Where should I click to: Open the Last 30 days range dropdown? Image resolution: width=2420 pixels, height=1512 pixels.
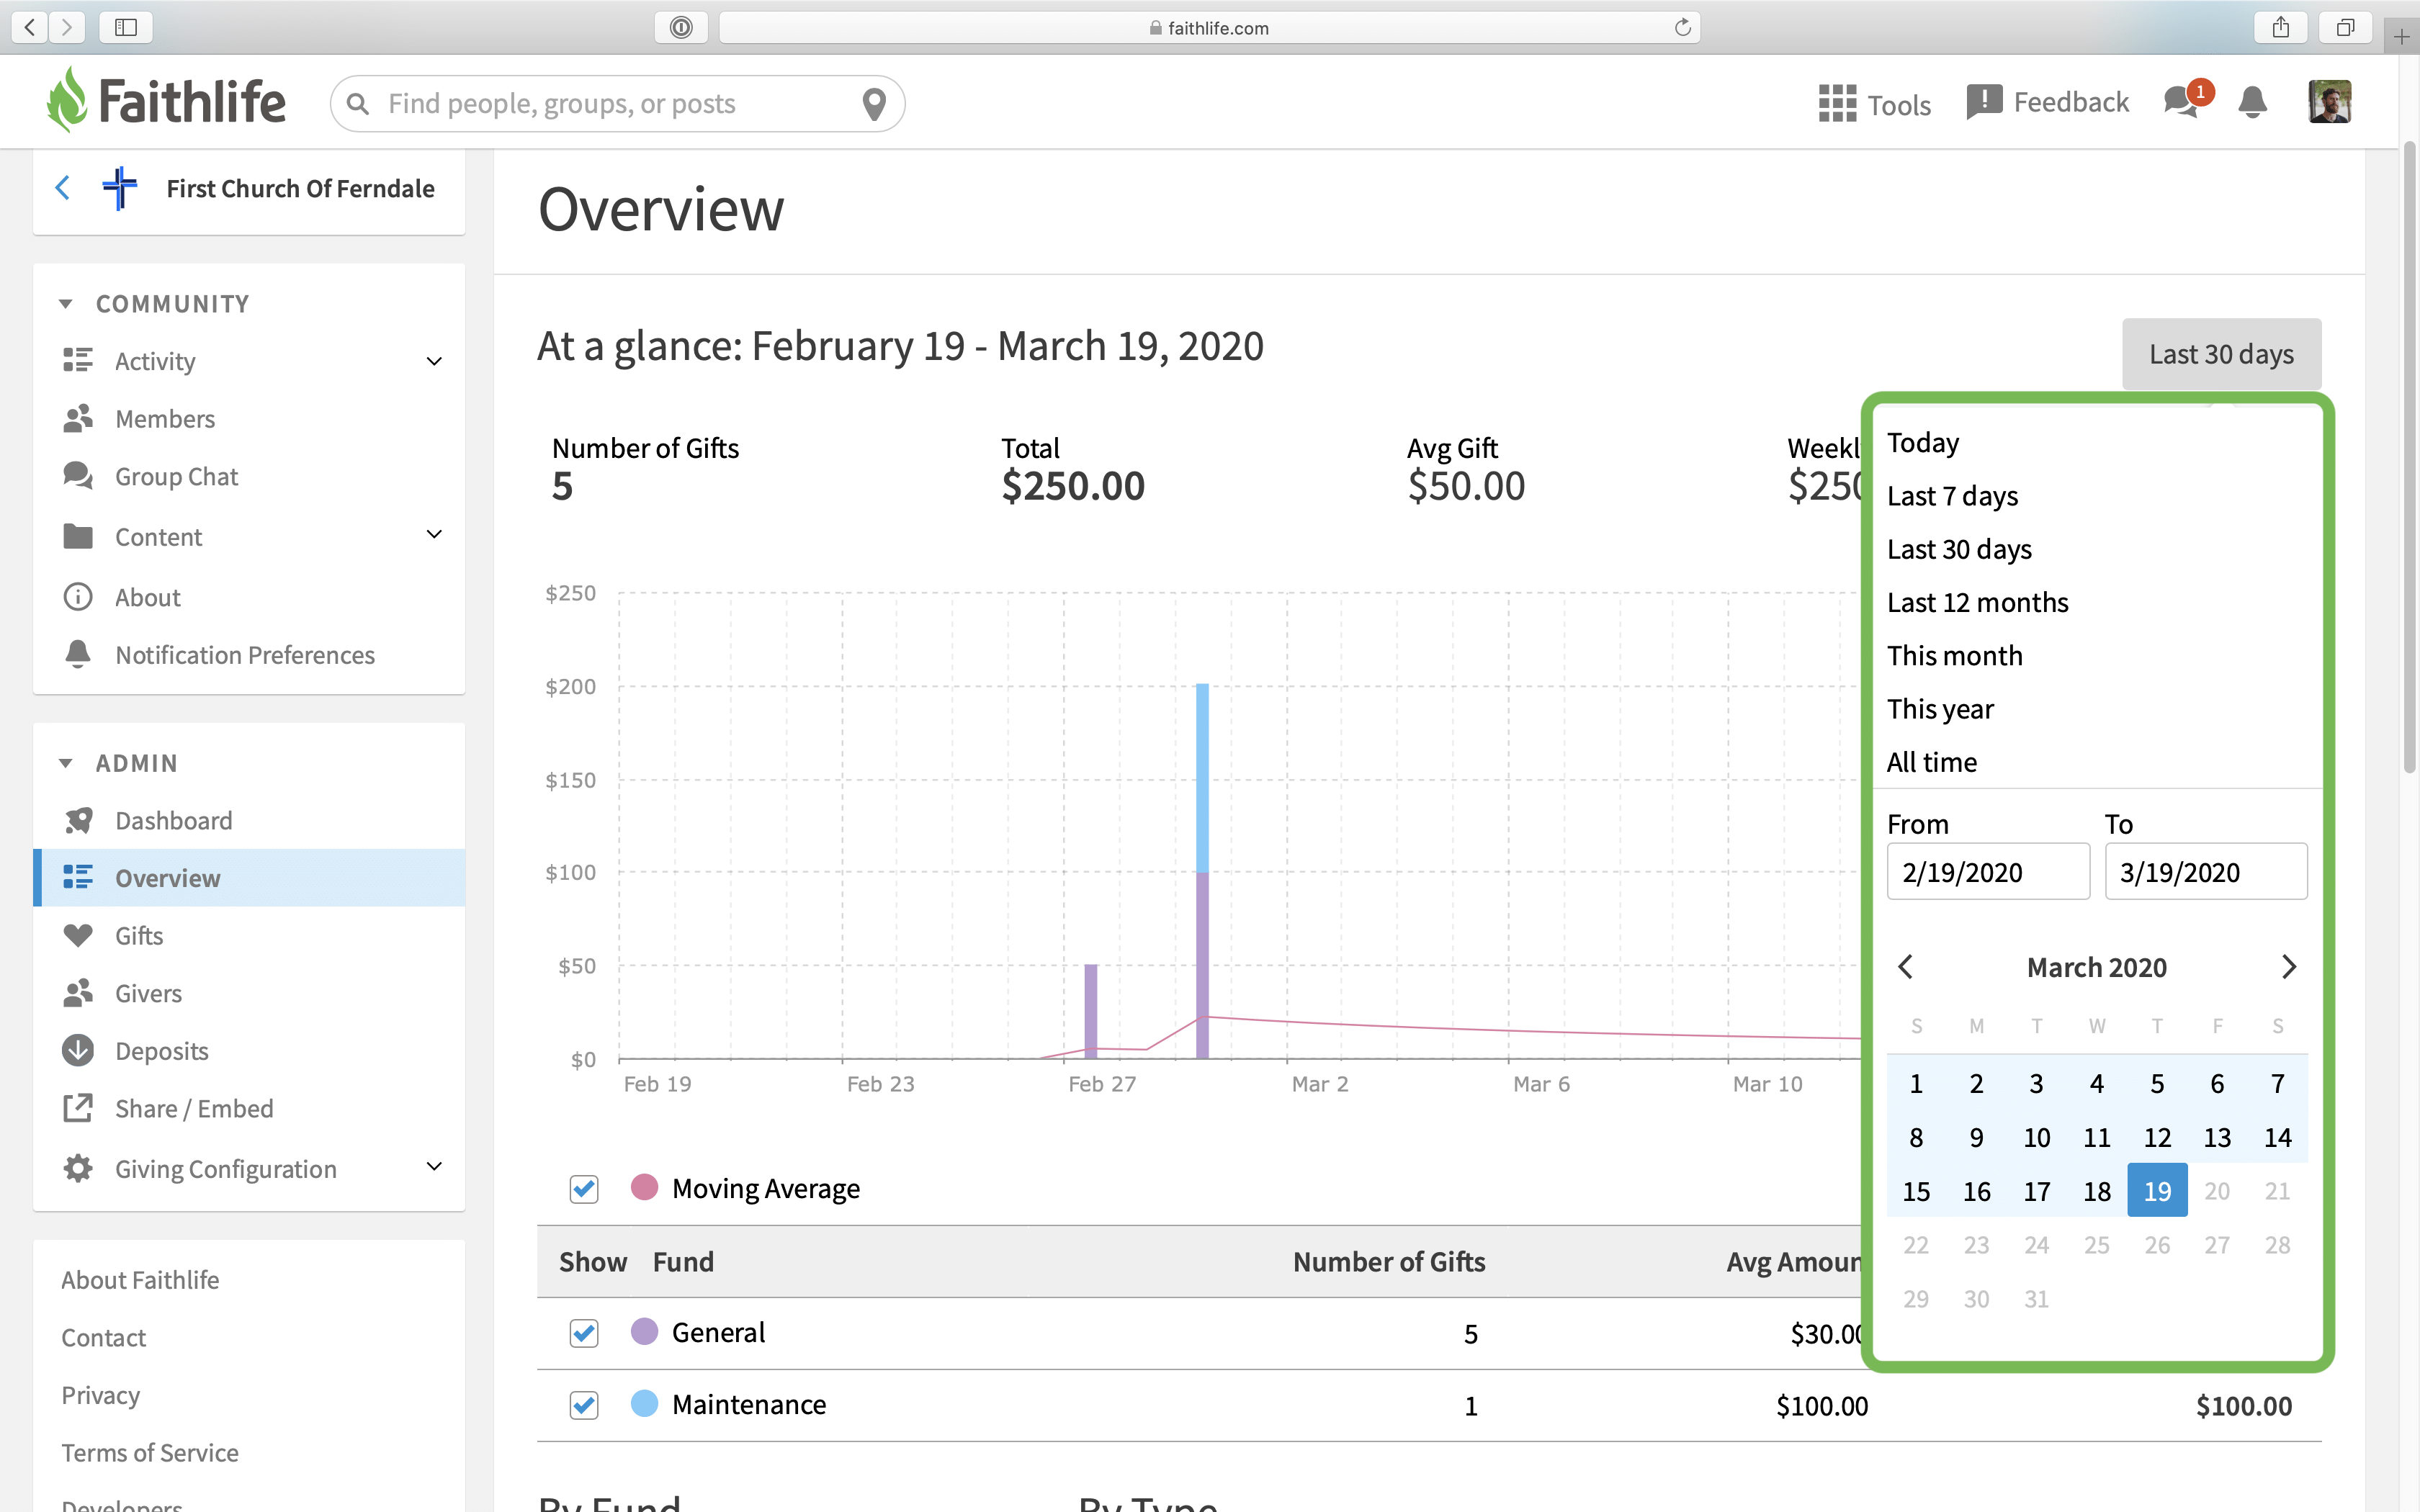[x=2221, y=354]
